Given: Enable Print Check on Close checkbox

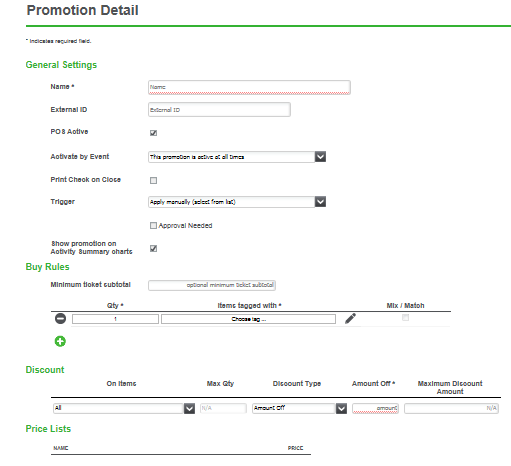Looking at the screenshot, I should [153, 180].
